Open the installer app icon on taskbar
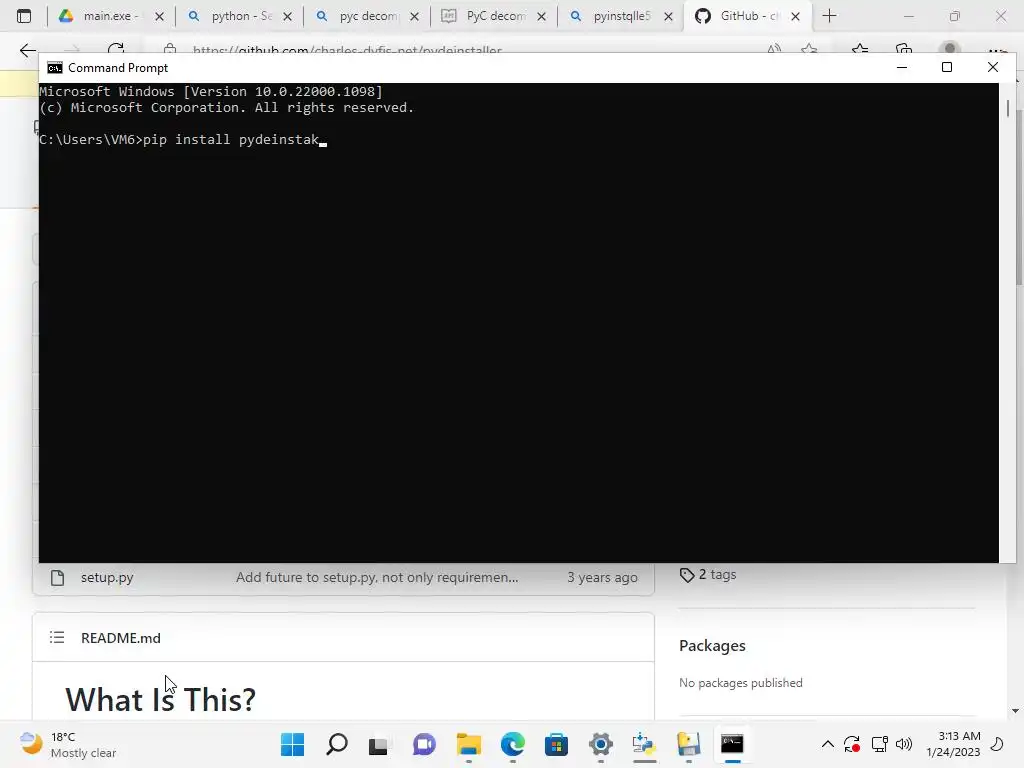This screenshot has height=768, width=1024. 645,744
